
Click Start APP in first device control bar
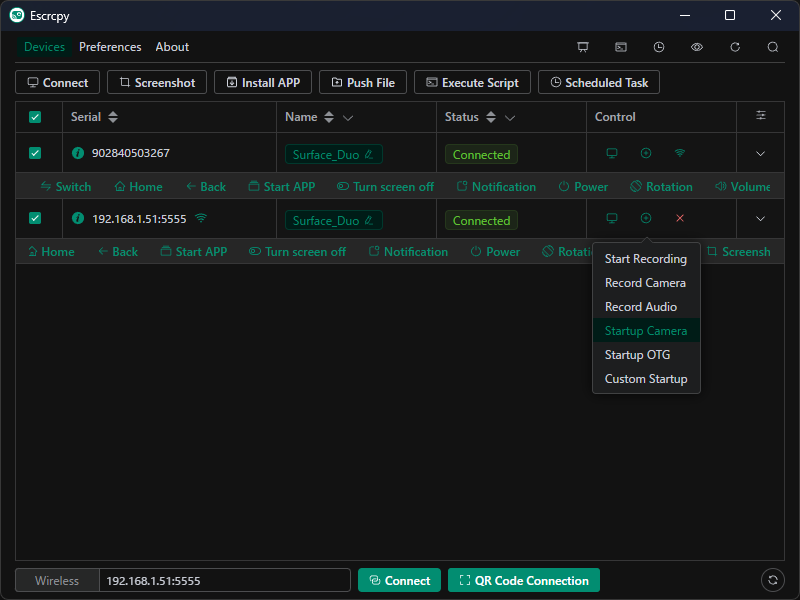(x=282, y=187)
